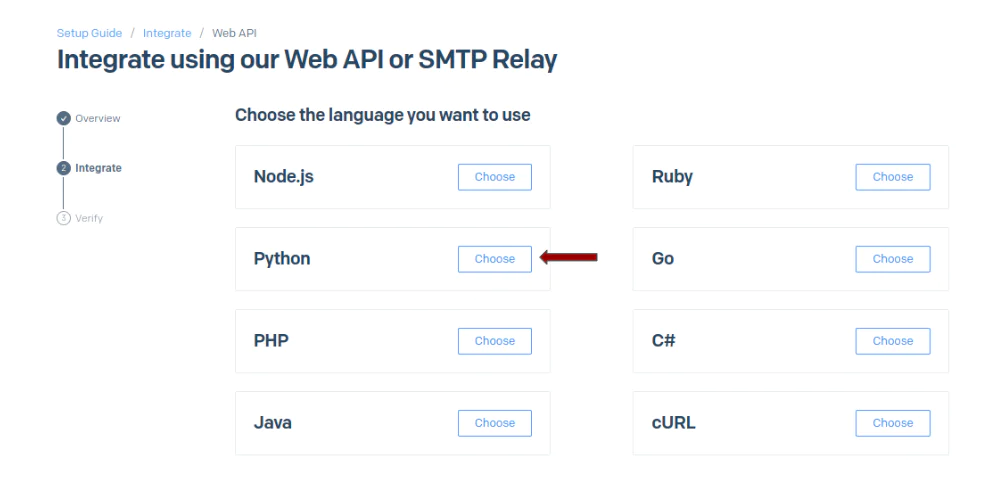The width and height of the screenshot is (985, 494).
Task: Click the Python card title
Action: tap(282, 259)
